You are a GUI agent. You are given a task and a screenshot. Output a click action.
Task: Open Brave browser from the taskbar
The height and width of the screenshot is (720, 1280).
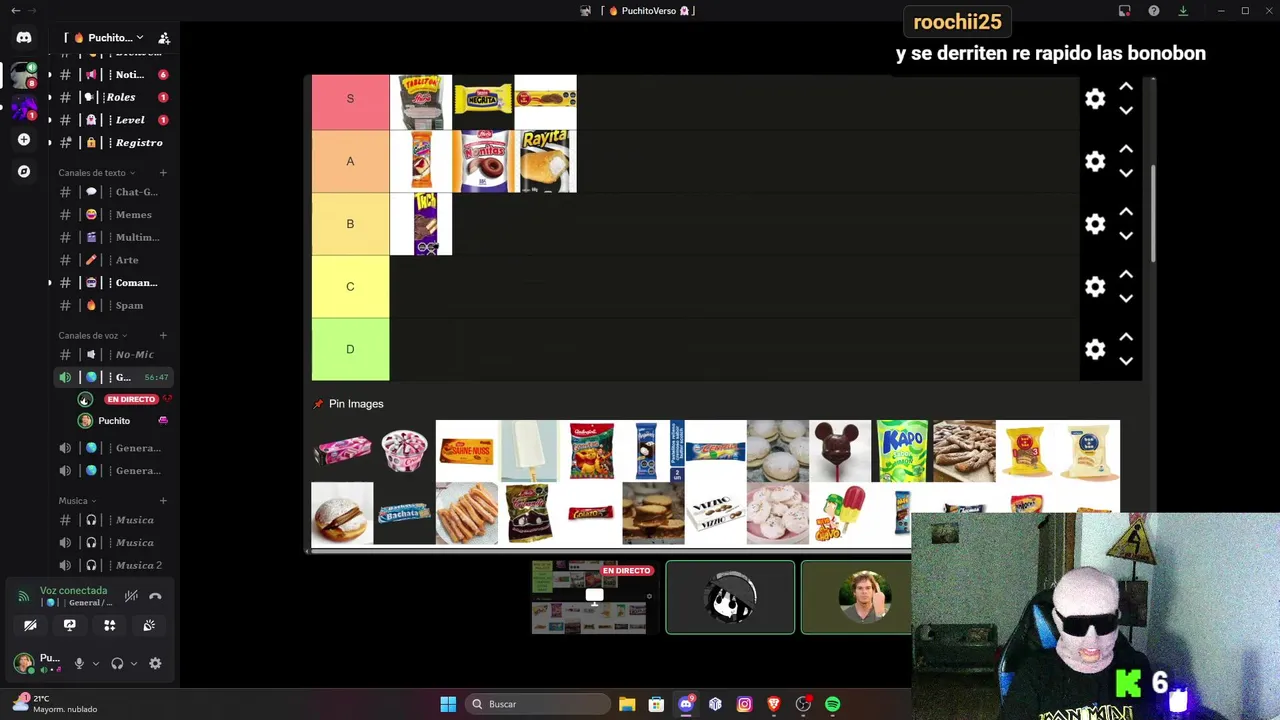click(773, 704)
